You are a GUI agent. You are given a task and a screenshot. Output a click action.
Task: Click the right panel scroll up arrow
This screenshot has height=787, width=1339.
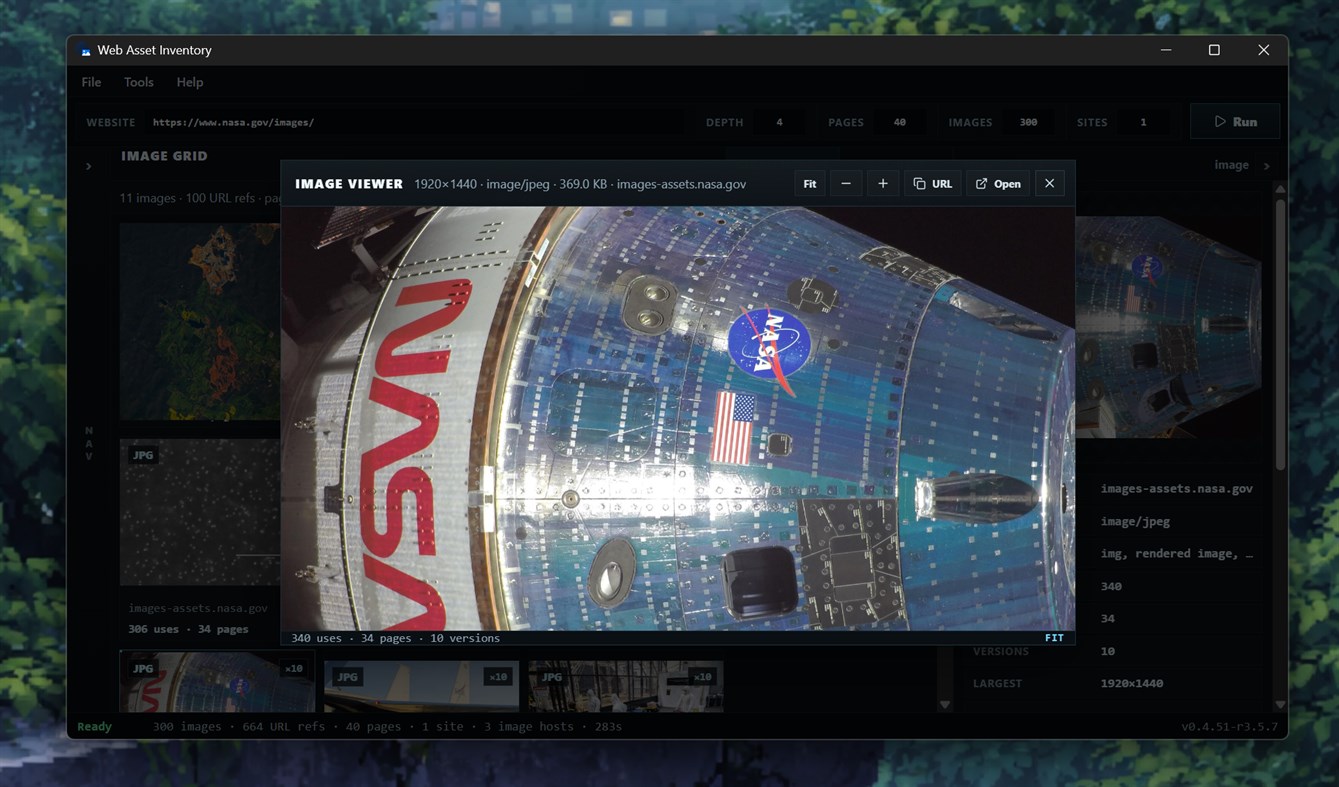tap(1280, 189)
